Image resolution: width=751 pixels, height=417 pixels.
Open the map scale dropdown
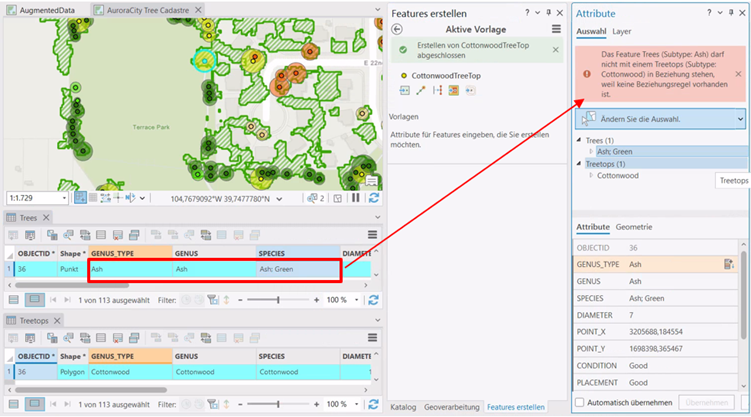(64, 198)
